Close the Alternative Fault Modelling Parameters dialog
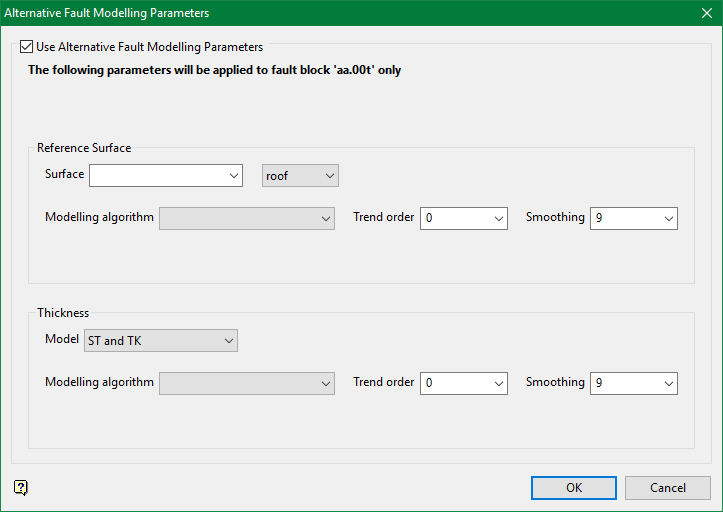The image size is (723, 512). click(x=706, y=13)
